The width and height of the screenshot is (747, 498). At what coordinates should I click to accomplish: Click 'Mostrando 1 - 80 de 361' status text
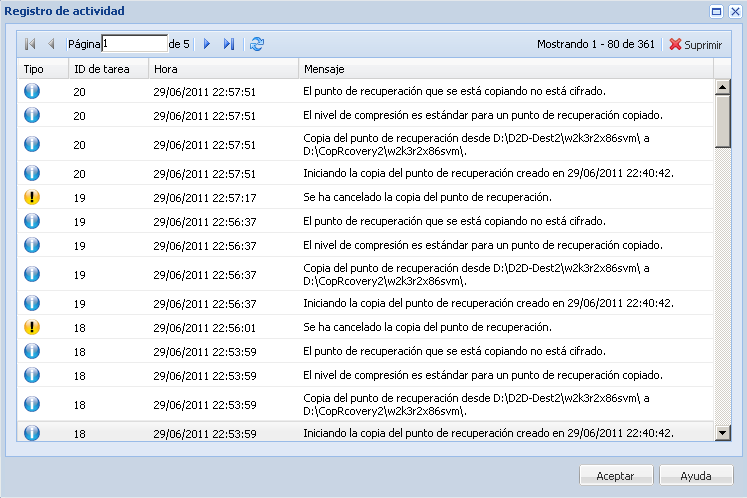point(596,44)
